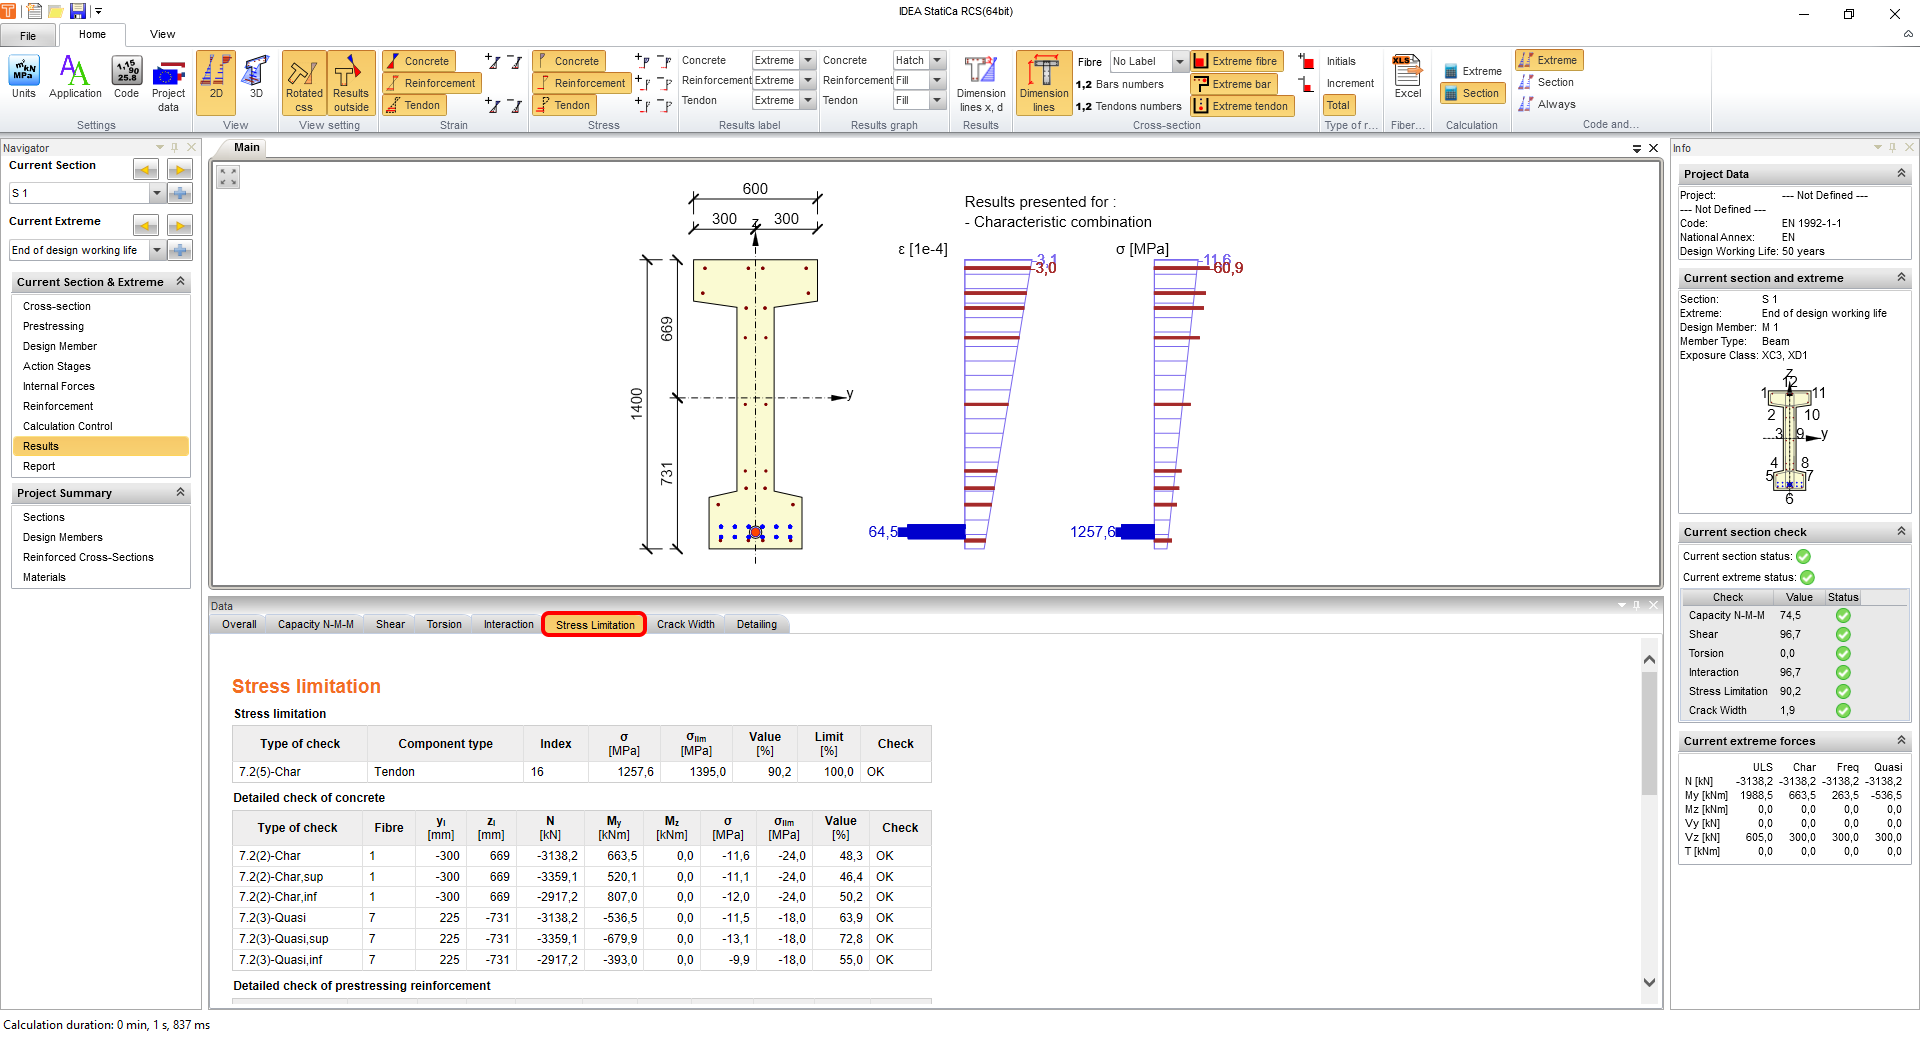Open the Current Section S 1 dropdown

click(157, 193)
